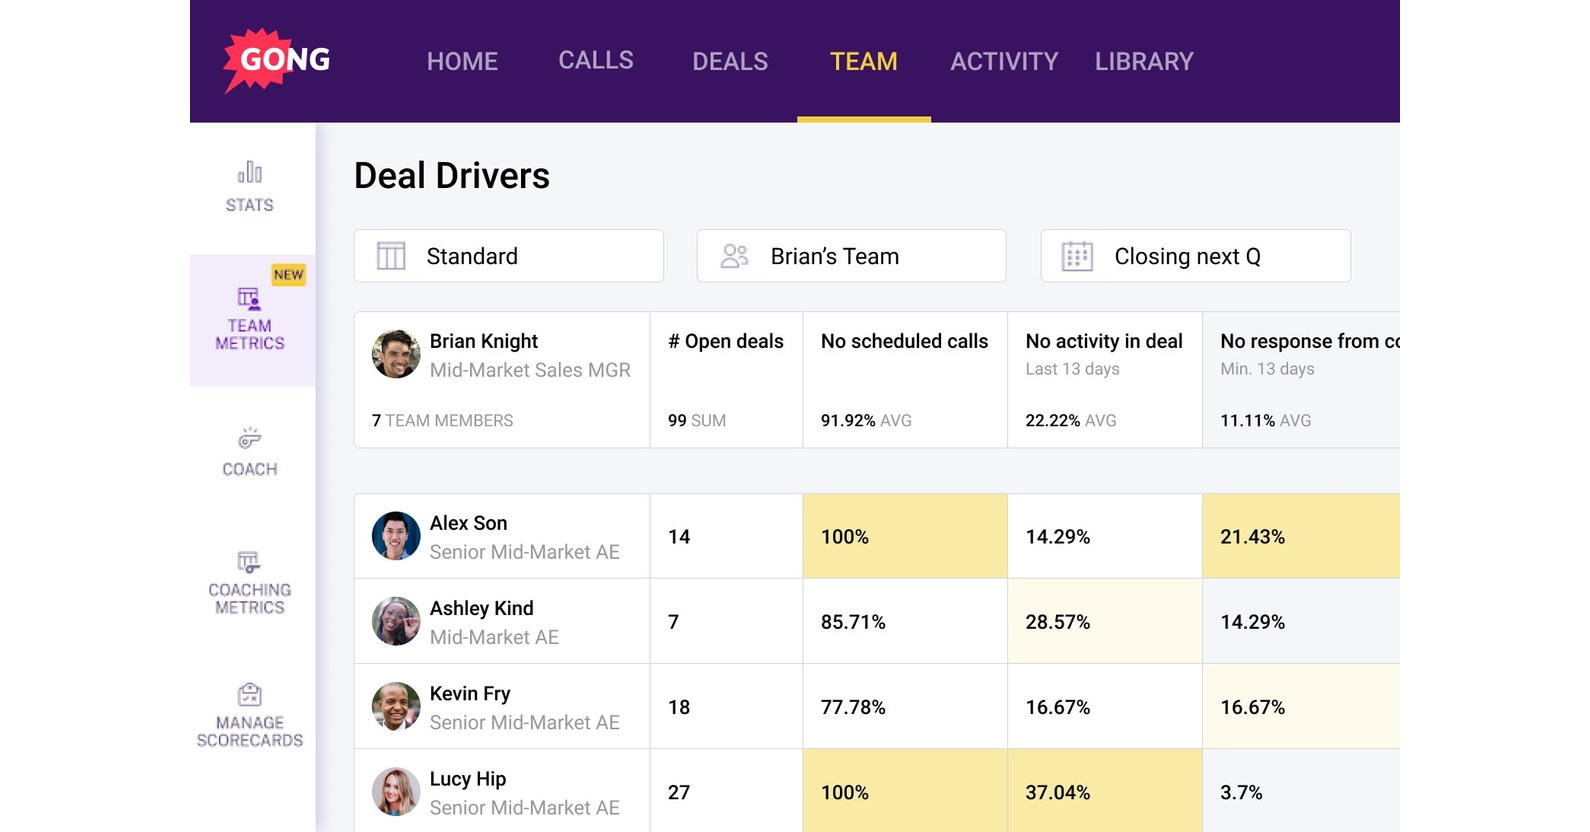Click Ashley Kind's 85.71% cell
The image size is (1590, 832).
[905, 621]
